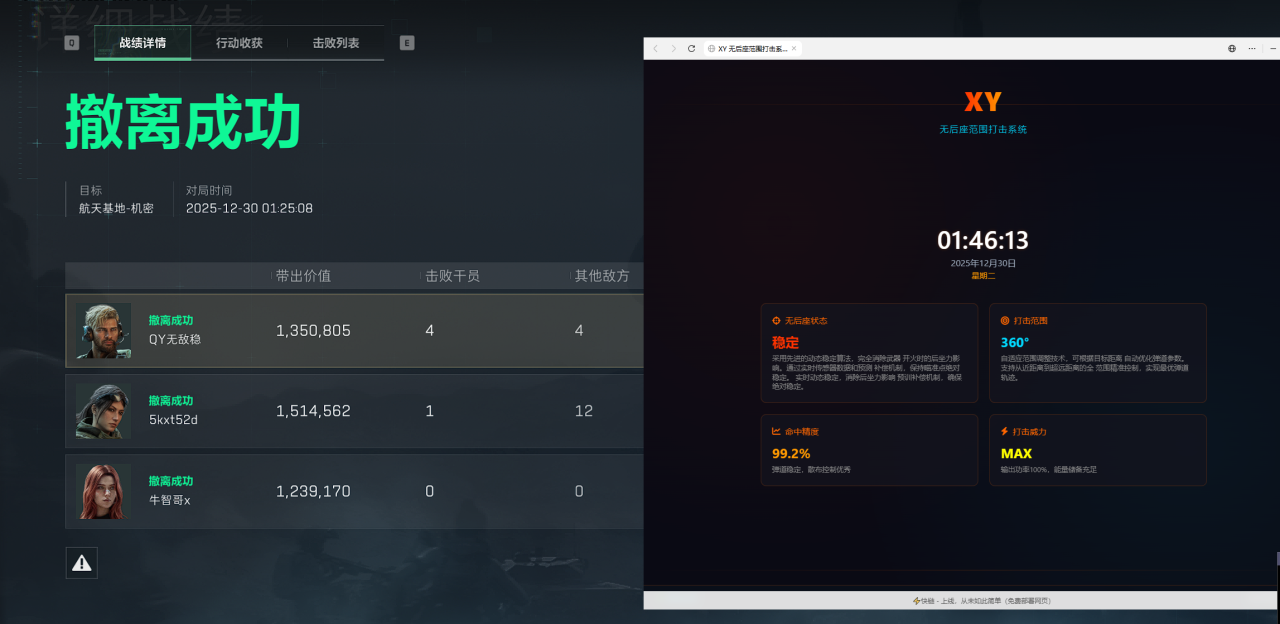Image resolution: width=1280 pixels, height=624 pixels.
Task: Click the crosshair icon beside 无后座状态
Action: click(776, 321)
